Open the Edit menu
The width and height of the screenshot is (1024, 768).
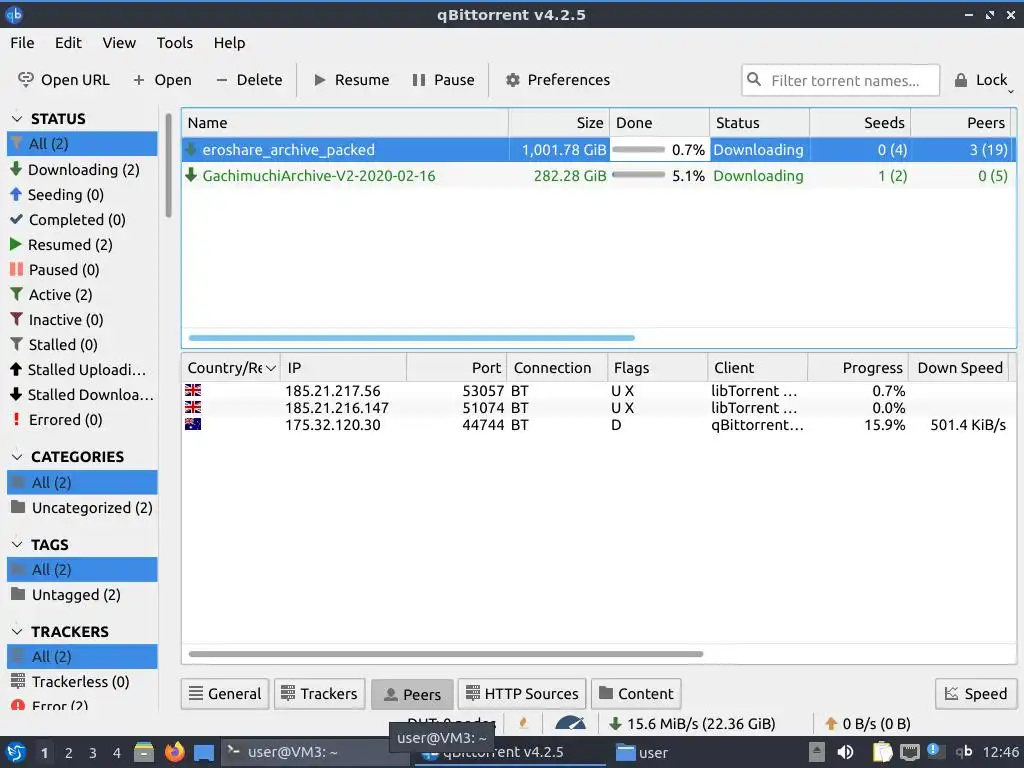click(68, 43)
